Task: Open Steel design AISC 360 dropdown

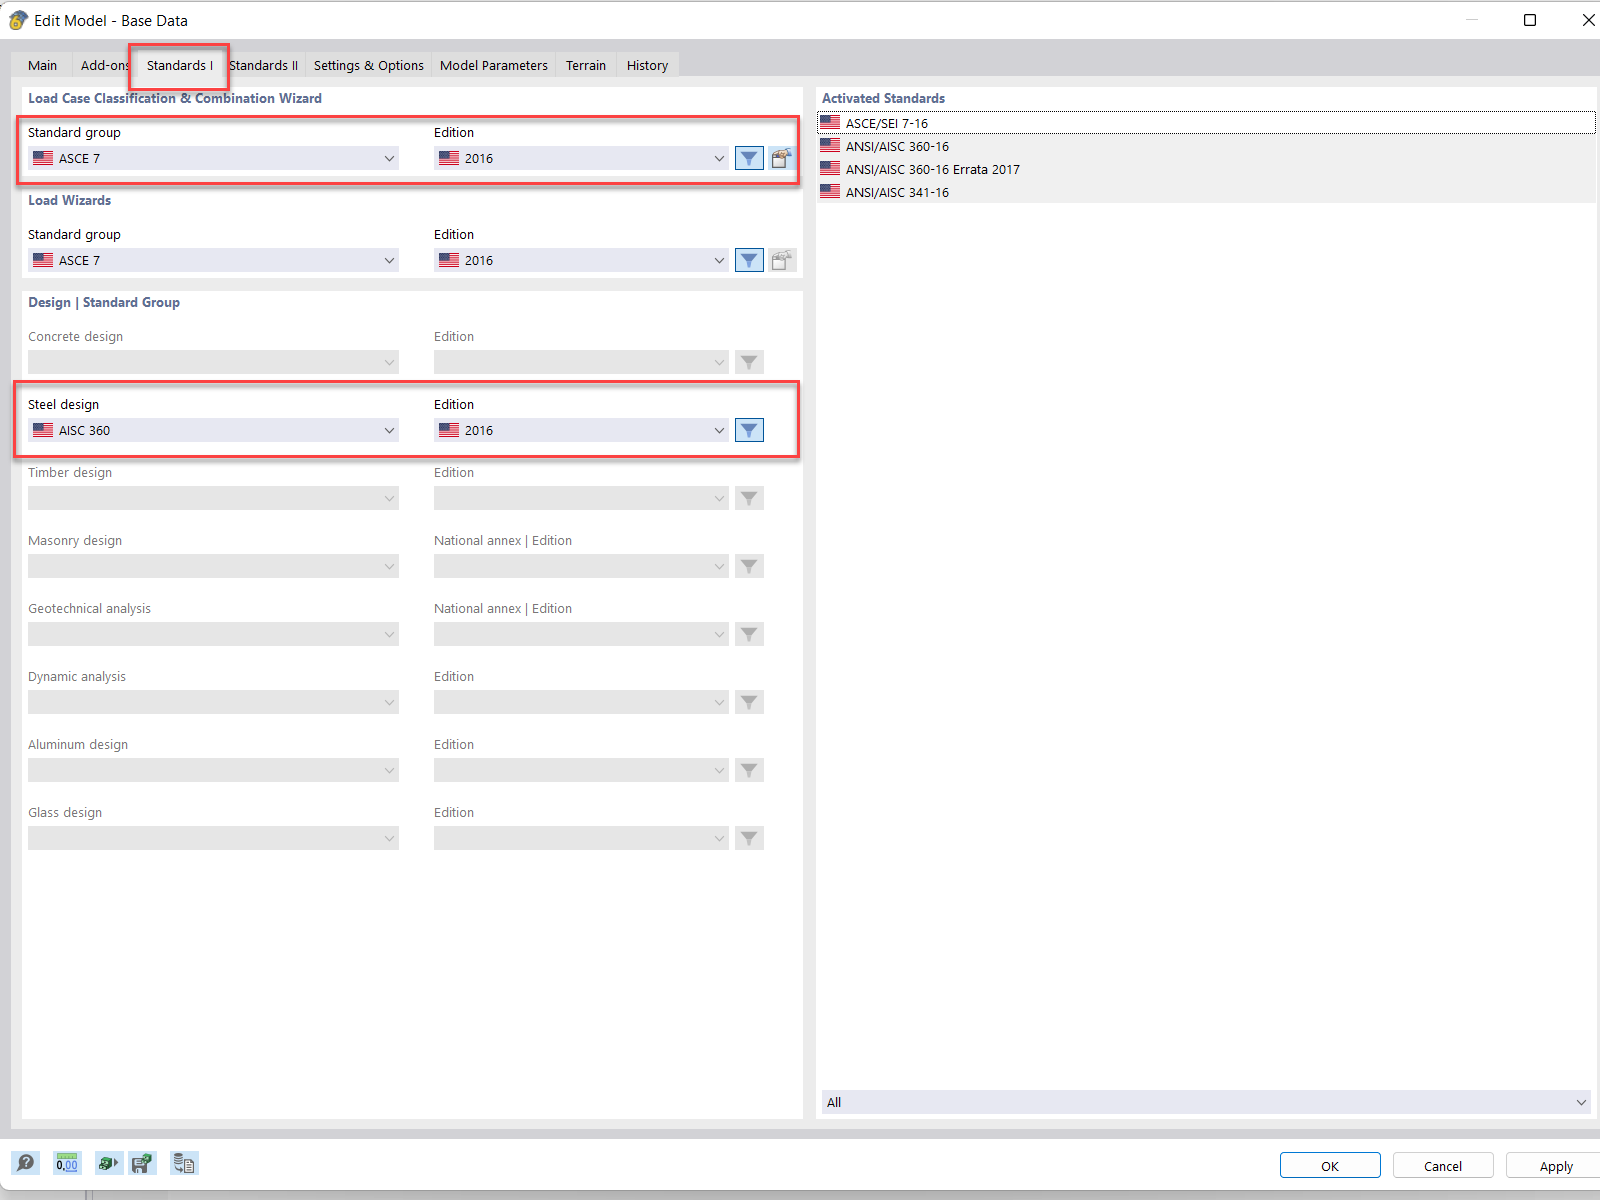Action: pos(213,430)
